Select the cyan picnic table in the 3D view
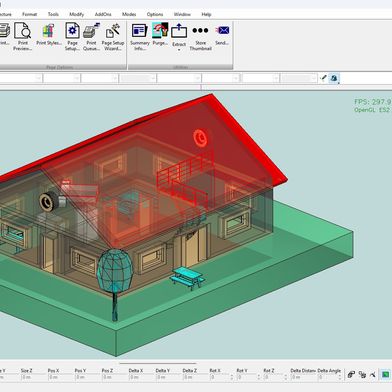Image resolution: width=392 pixels, height=392 pixels. (x=187, y=278)
